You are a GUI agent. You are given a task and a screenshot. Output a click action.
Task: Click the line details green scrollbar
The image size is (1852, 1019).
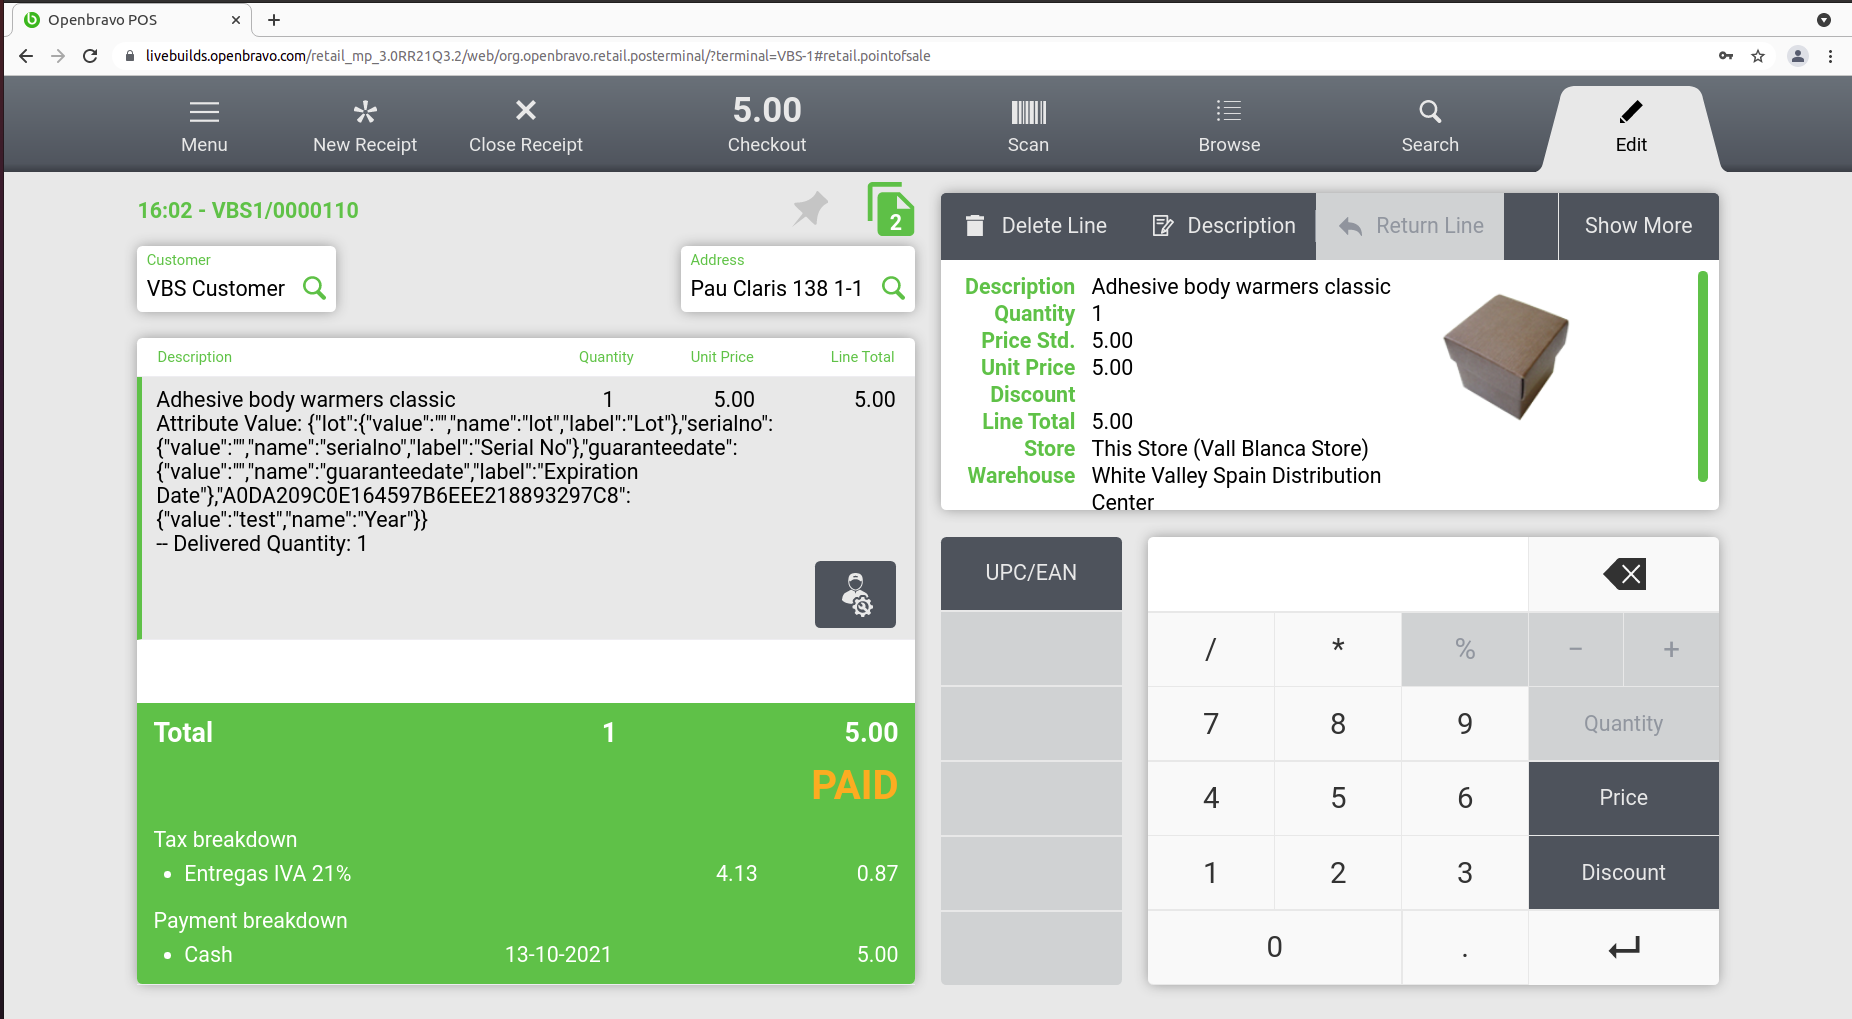pos(1702,376)
